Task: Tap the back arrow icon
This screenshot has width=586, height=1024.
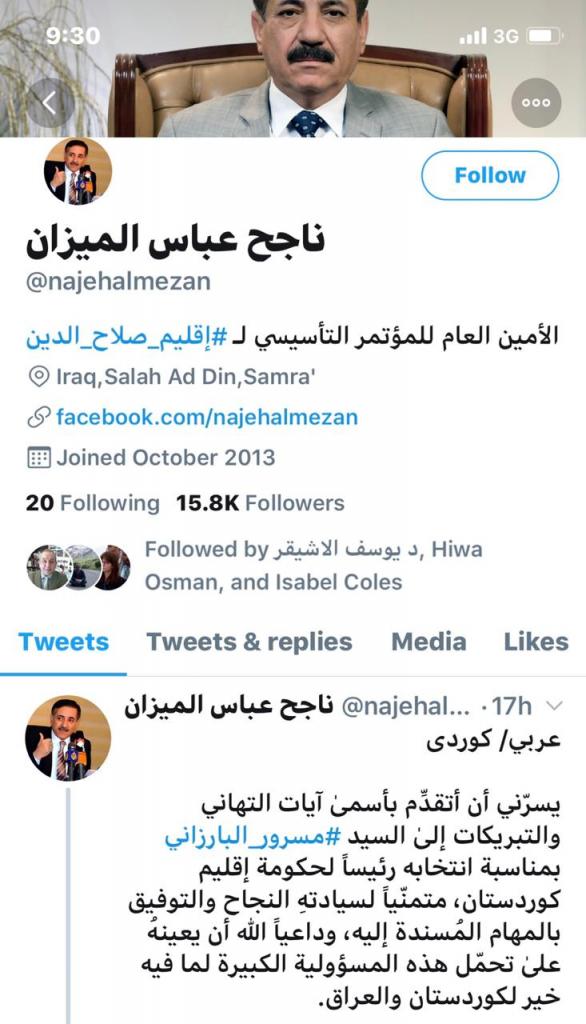Action: click(50, 103)
